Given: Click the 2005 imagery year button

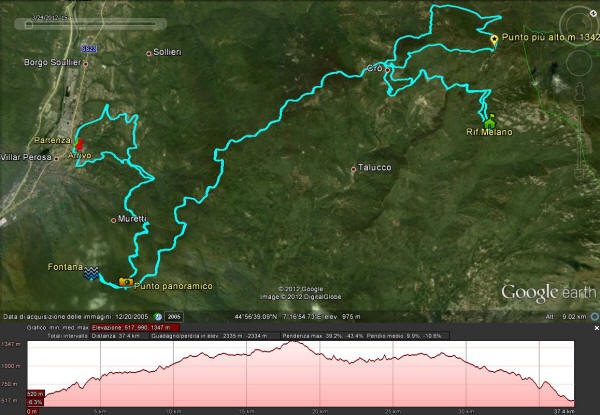Looking at the screenshot, I should (174, 317).
